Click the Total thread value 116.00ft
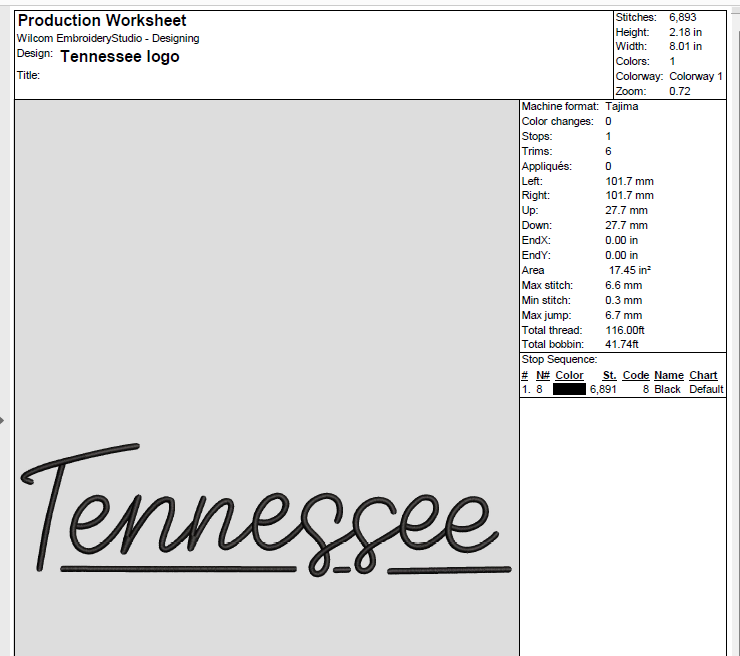Image resolution: width=740 pixels, height=656 pixels. coord(625,330)
